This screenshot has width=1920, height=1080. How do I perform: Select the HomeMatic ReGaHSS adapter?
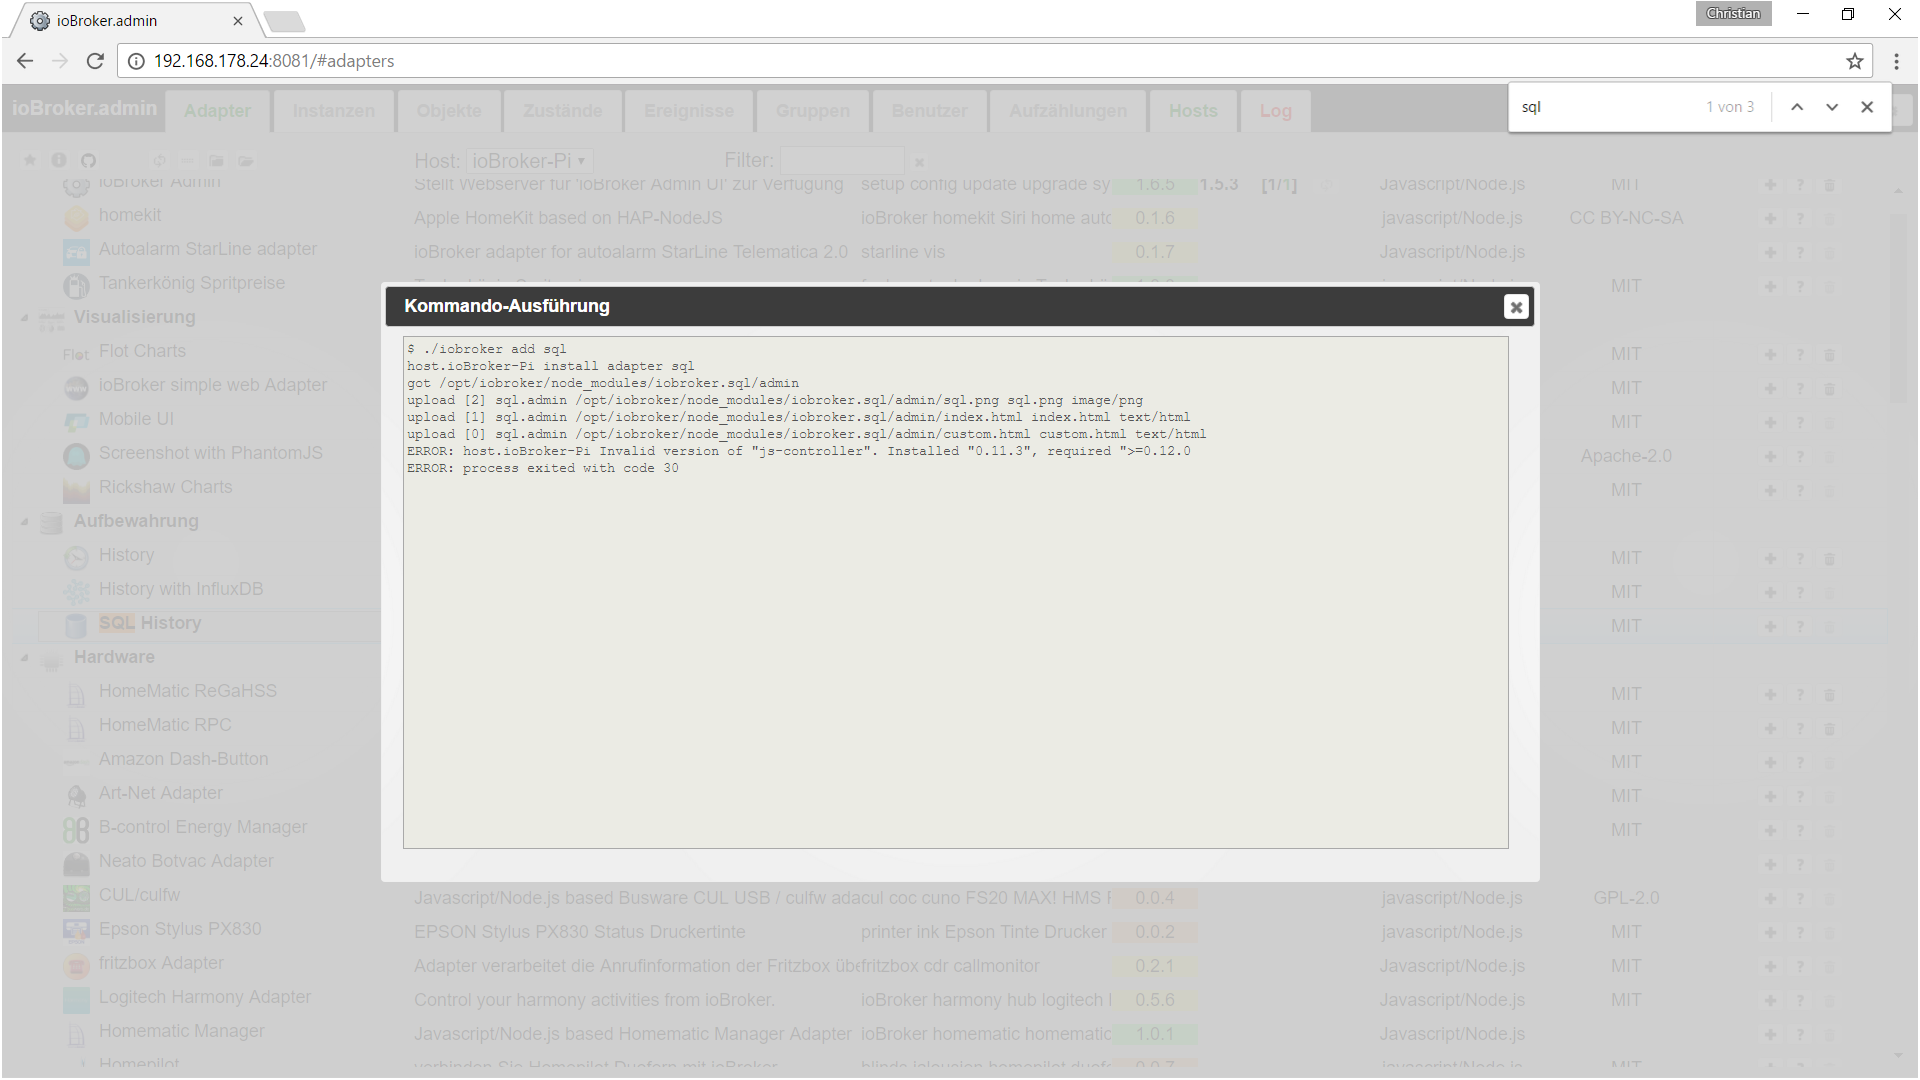(187, 692)
